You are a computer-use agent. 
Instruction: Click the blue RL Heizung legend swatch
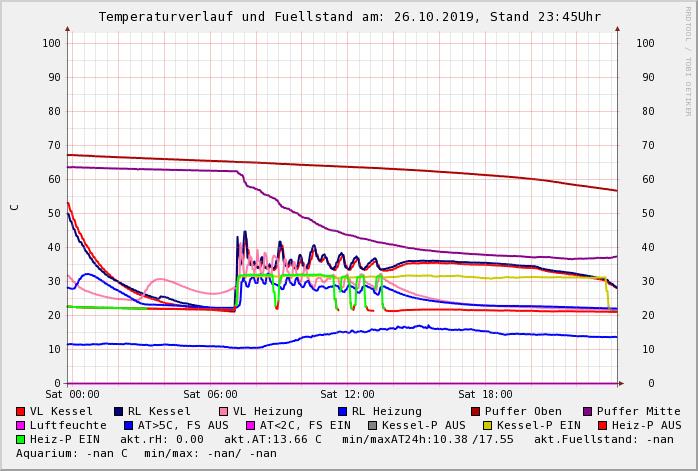[x=343, y=411]
